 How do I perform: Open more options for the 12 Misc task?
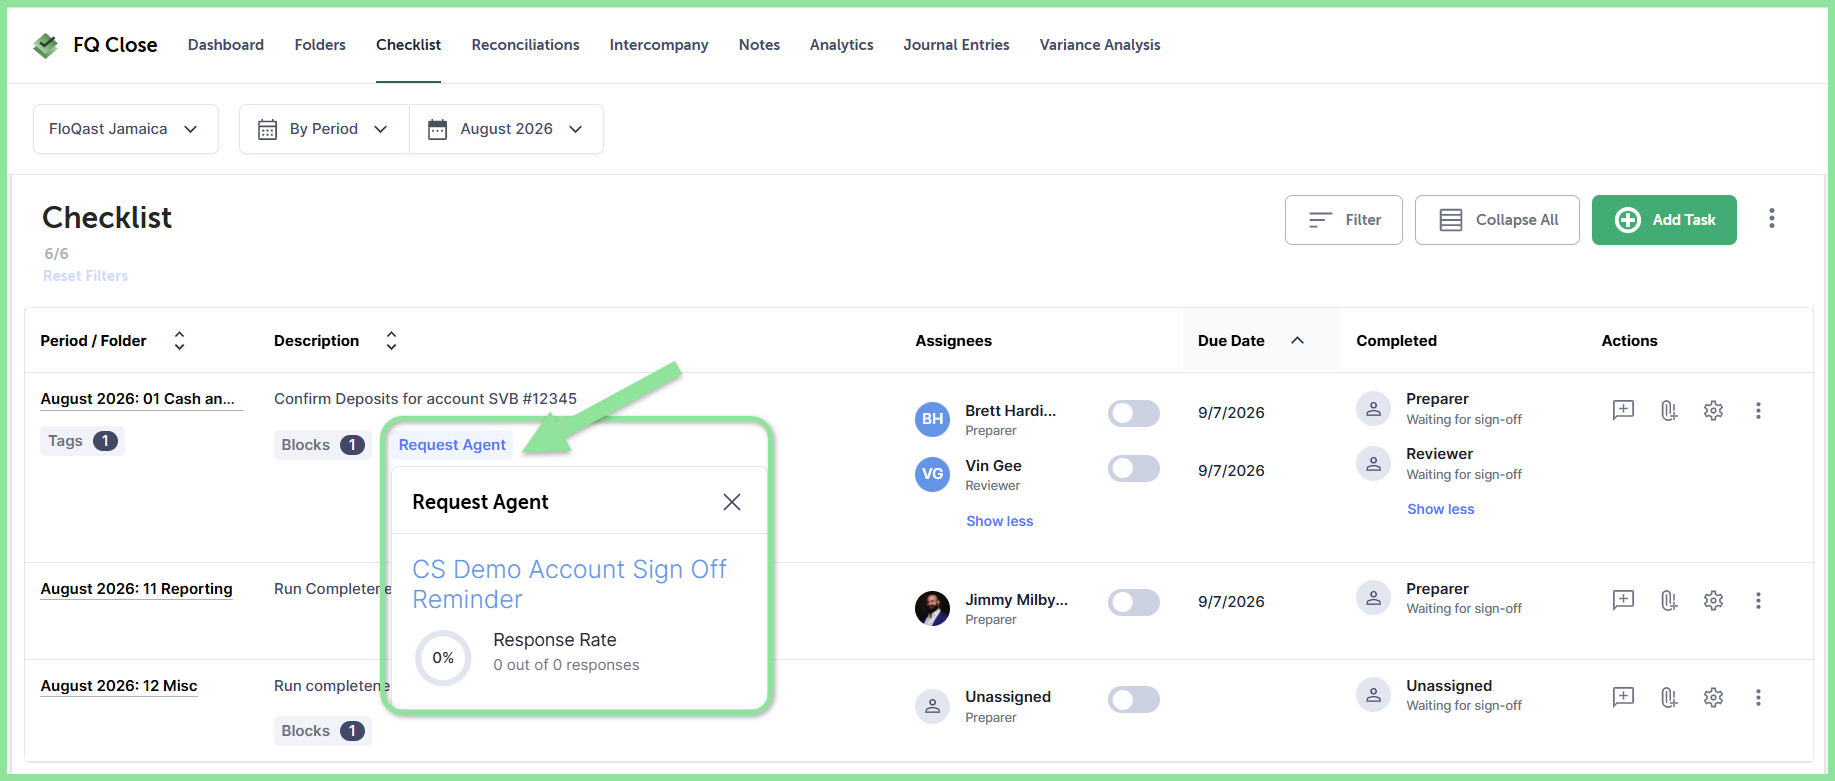(1758, 697)
